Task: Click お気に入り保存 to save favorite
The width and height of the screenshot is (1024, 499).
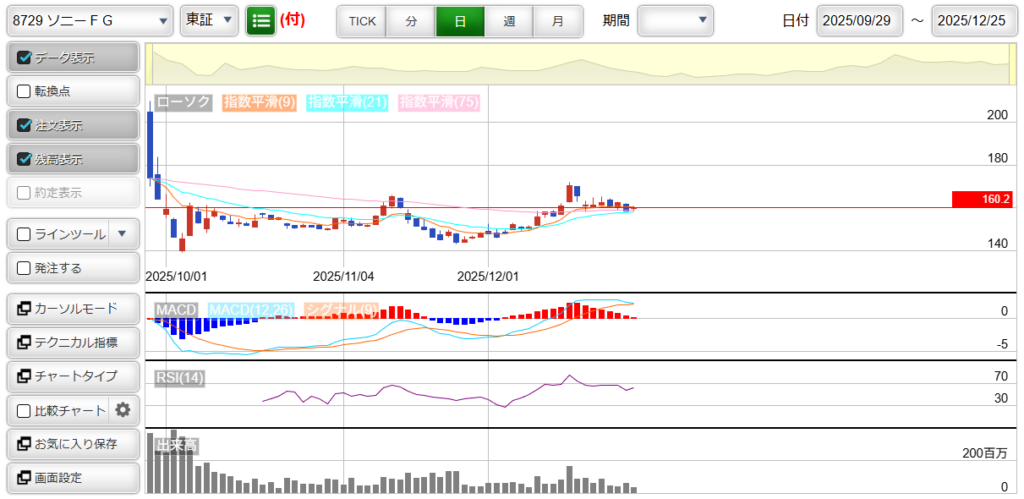Action: coord(72,443)
